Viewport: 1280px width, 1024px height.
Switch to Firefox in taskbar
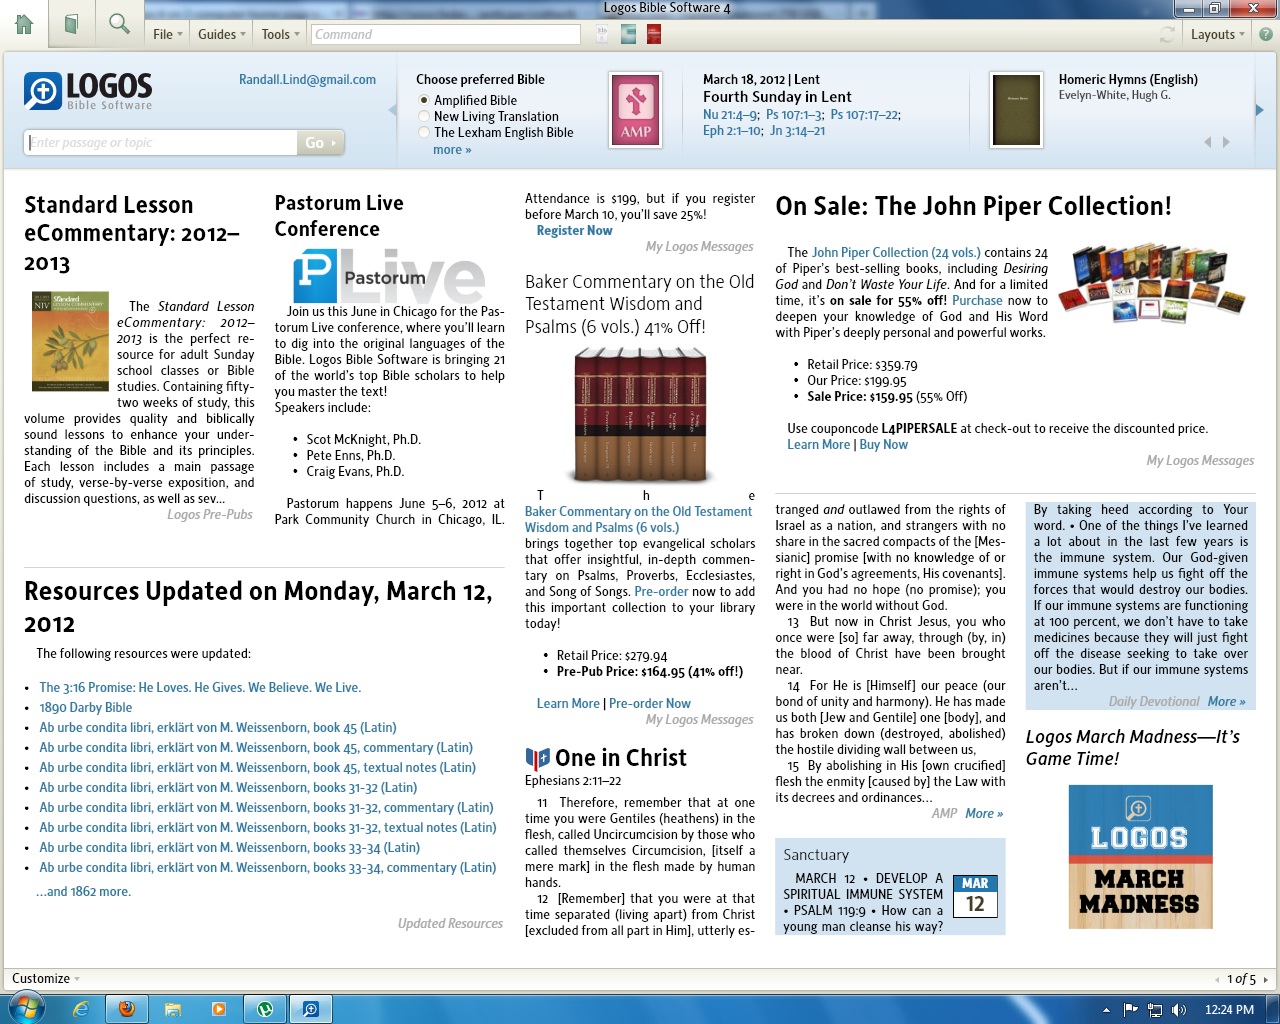tap(127, 1009)
